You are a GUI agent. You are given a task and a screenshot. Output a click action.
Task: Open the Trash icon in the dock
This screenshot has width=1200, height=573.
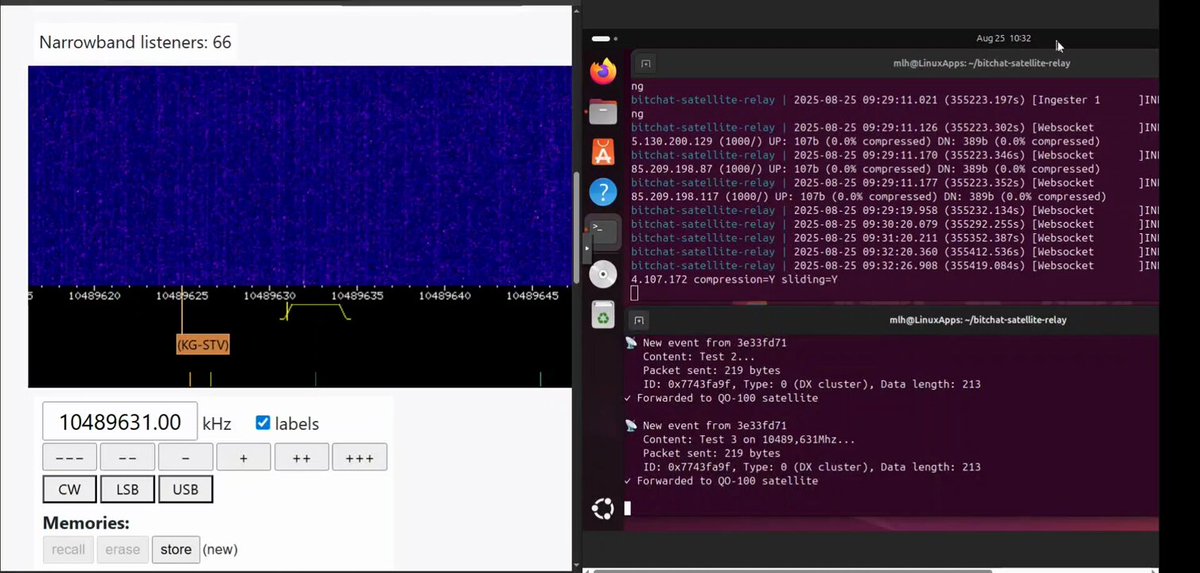coord(603,315)
